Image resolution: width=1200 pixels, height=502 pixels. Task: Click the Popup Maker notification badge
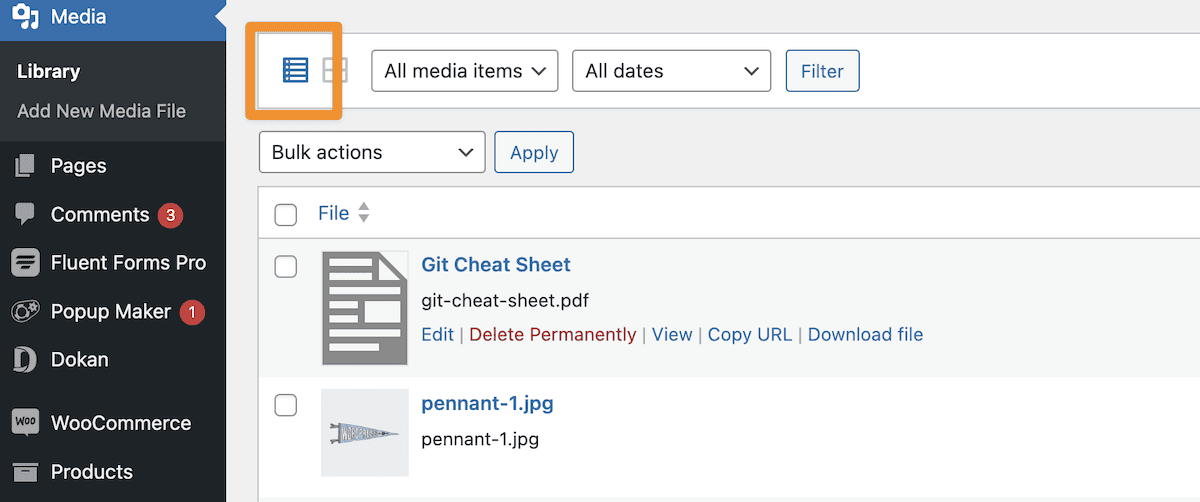point(192,312)
